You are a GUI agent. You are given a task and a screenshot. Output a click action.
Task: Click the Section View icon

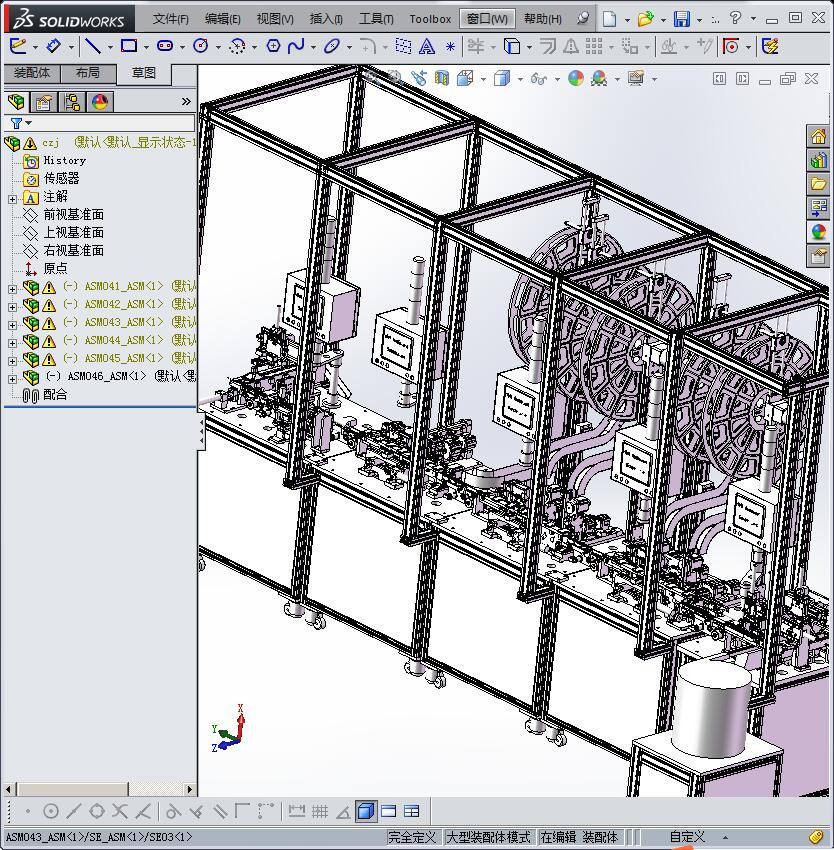442,79
